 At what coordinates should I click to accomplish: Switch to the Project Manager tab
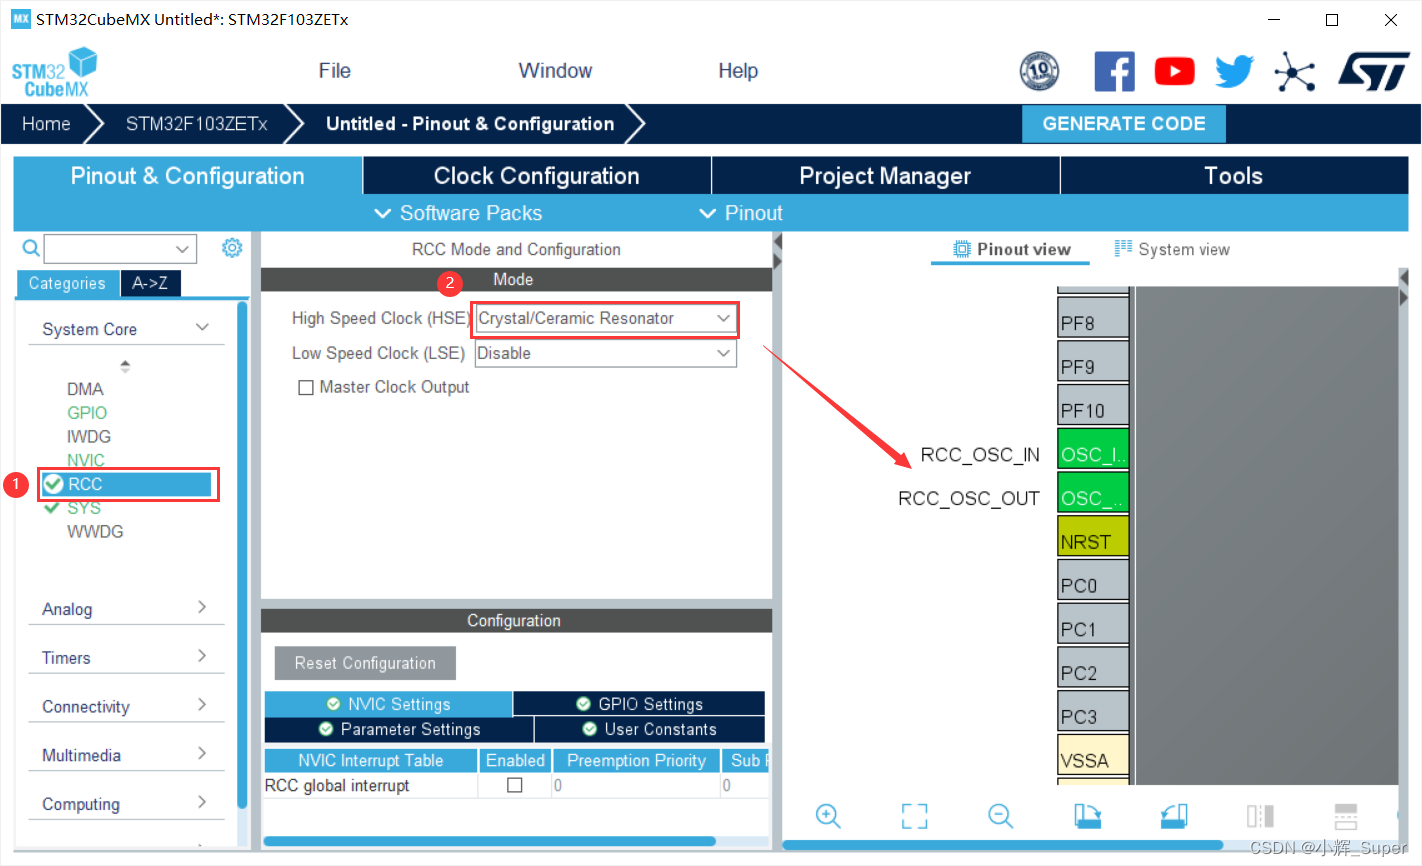pos(885,176)
